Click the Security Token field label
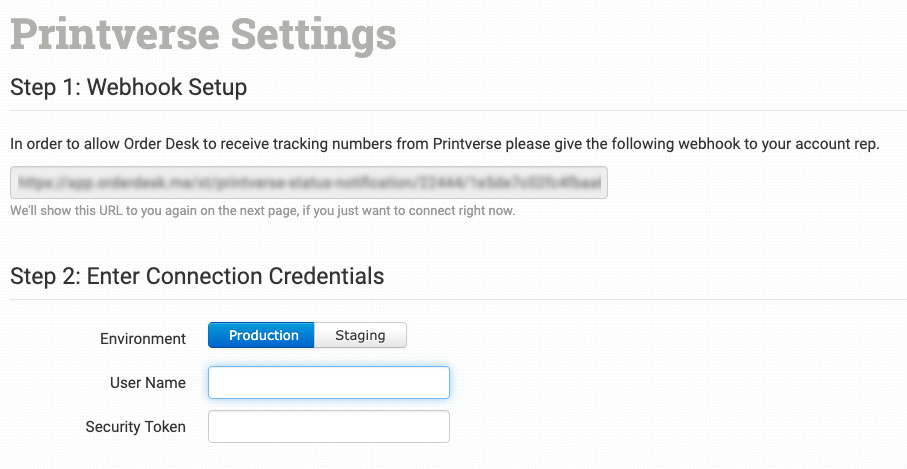This screenshot has width=907, height=469. click(136, 427)
